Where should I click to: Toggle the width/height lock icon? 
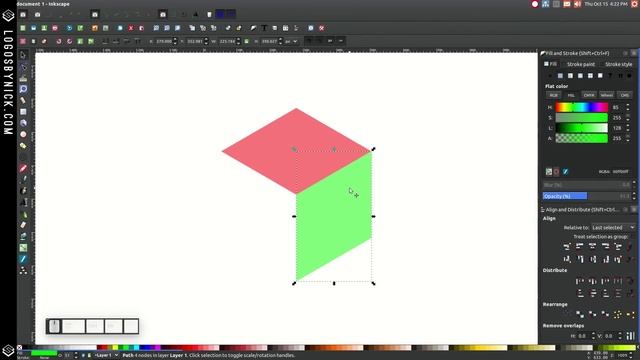tap(247, 41)
